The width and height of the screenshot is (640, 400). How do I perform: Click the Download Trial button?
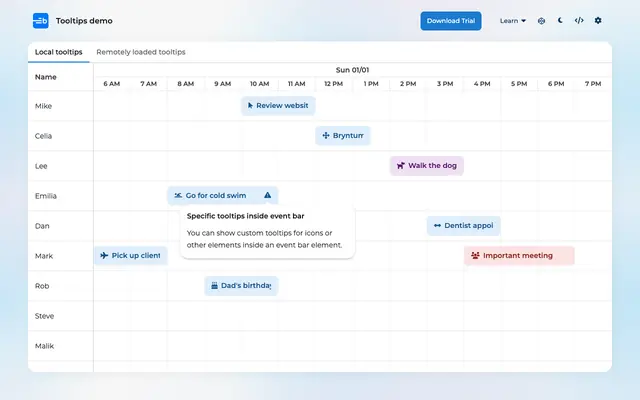451,21
